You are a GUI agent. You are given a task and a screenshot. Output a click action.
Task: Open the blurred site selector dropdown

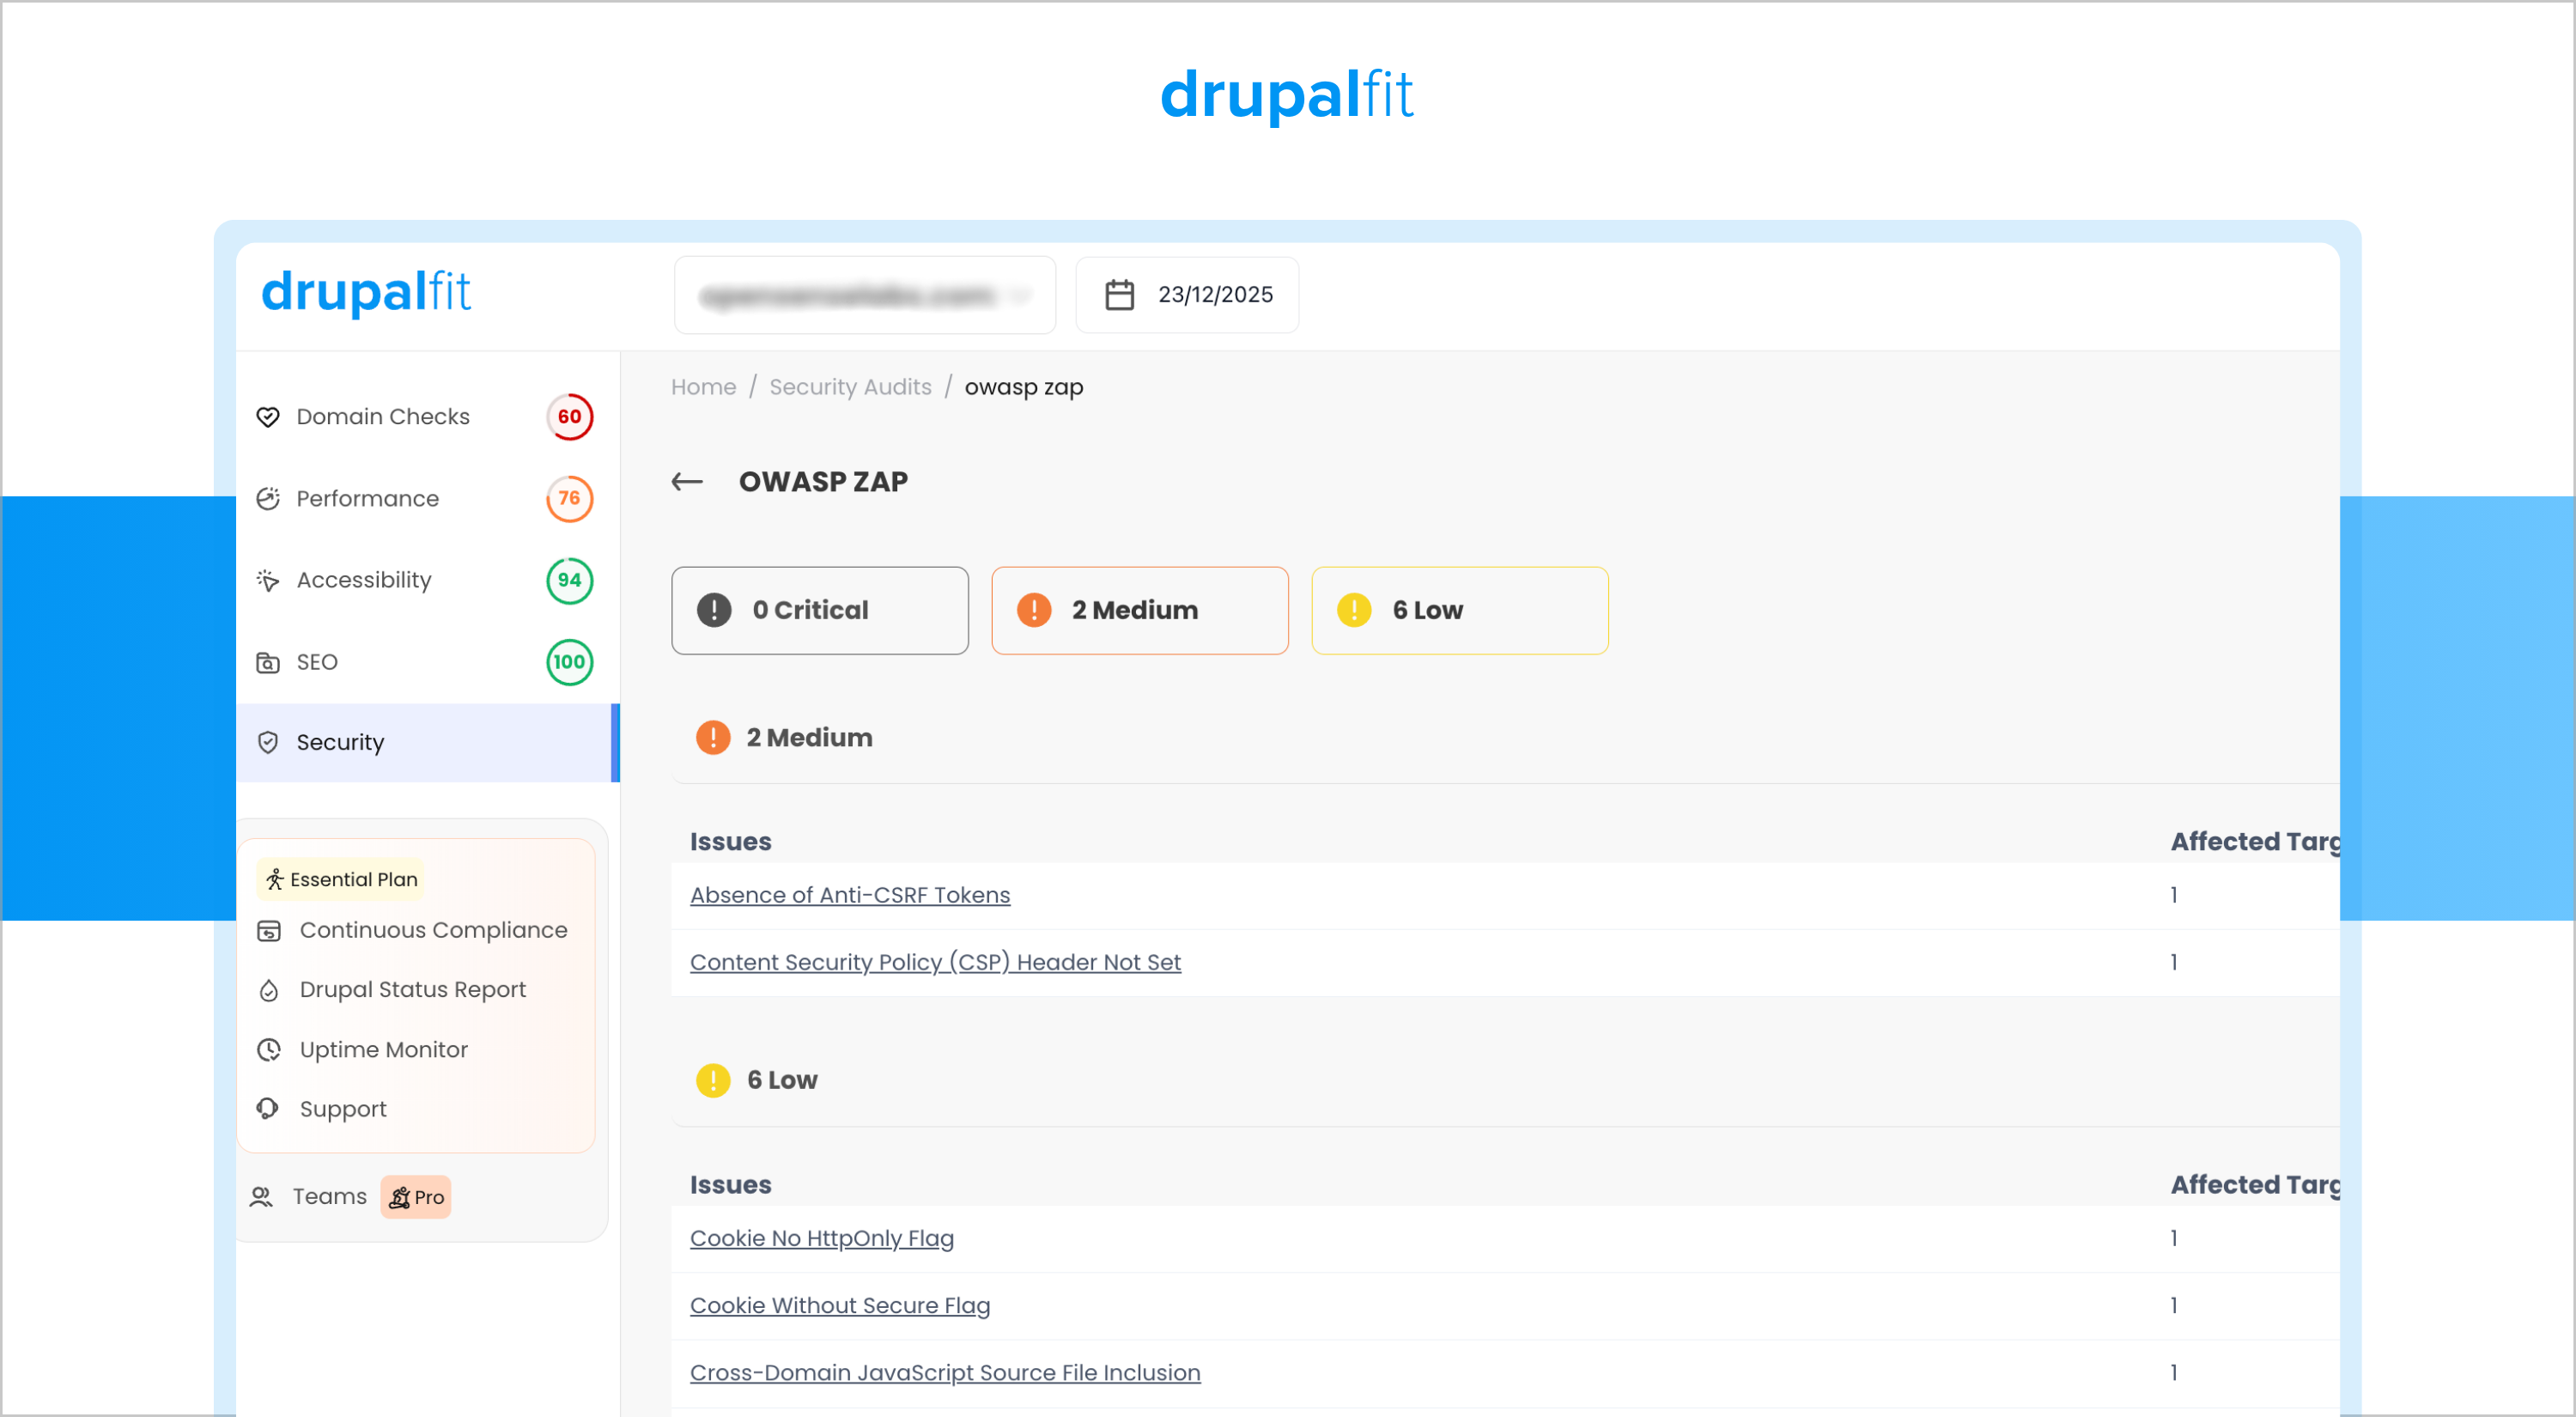[x=865, y=295]
